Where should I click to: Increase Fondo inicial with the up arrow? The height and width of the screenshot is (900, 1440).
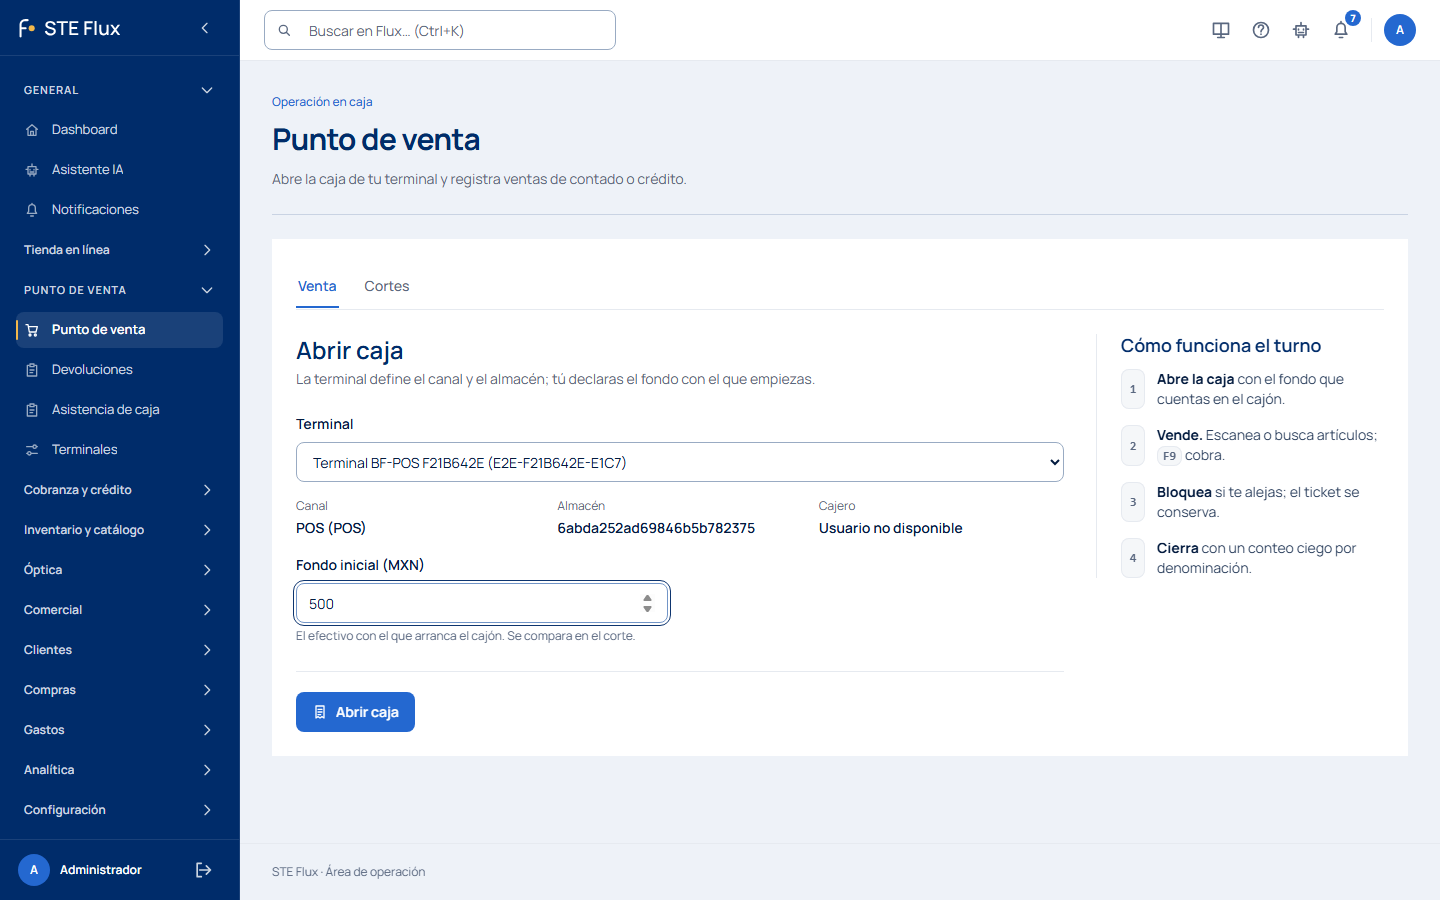647,598
